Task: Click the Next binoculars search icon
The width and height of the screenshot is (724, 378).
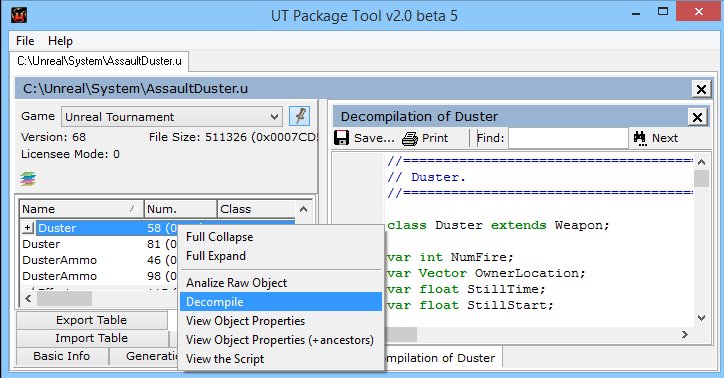Action: pos(640,138)
